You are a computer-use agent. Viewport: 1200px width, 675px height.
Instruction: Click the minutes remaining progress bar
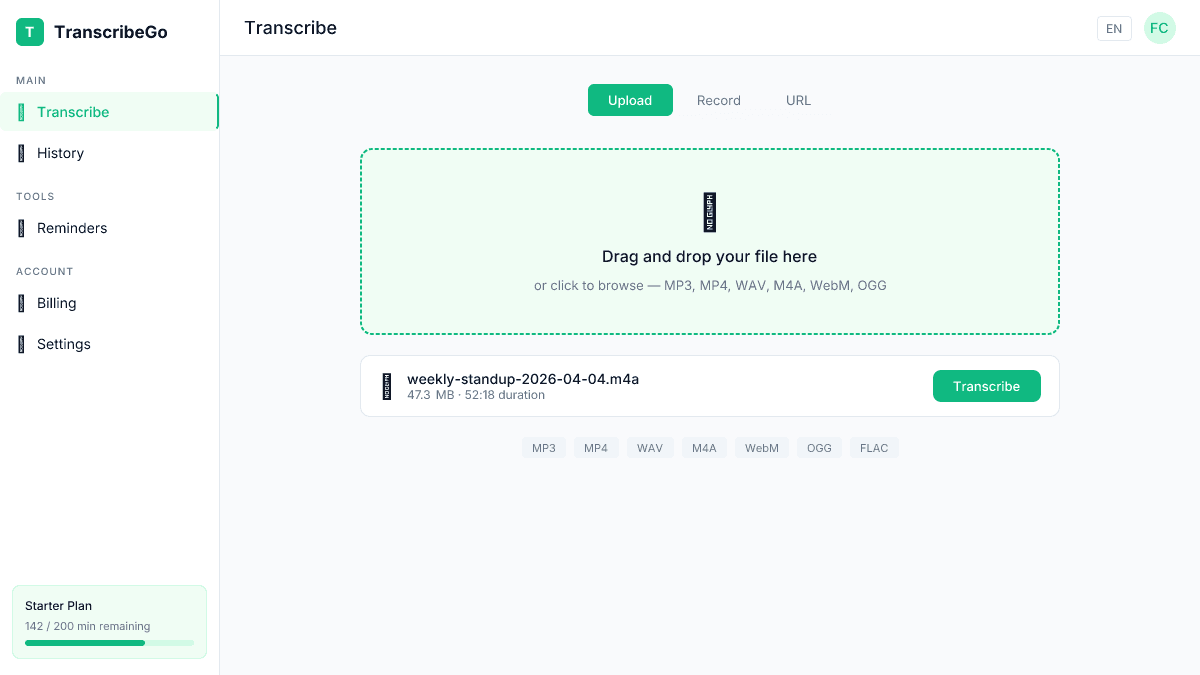tap(109, 643)
